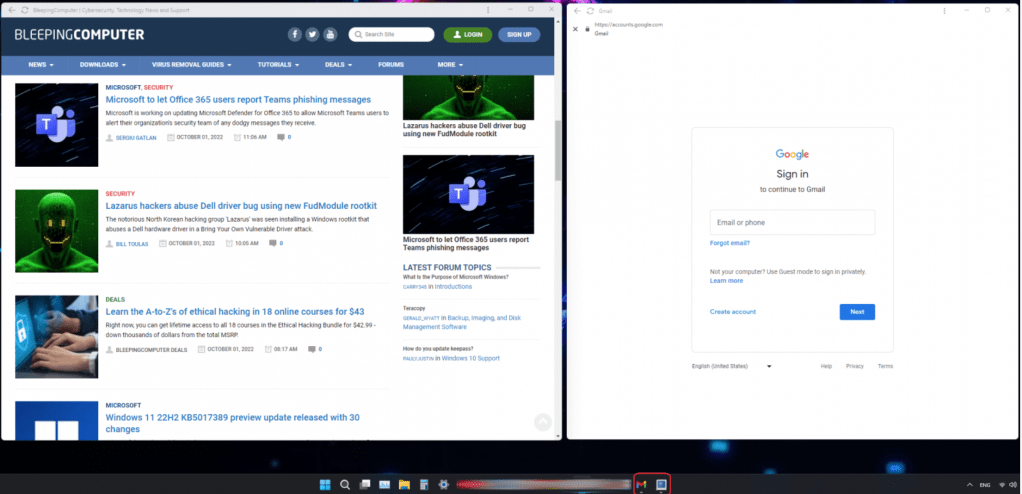The height and width of the screenshot is (494, 1022).
Task: Click the MICROSOFT tag on the Teams article
Action: pos(123,87)
